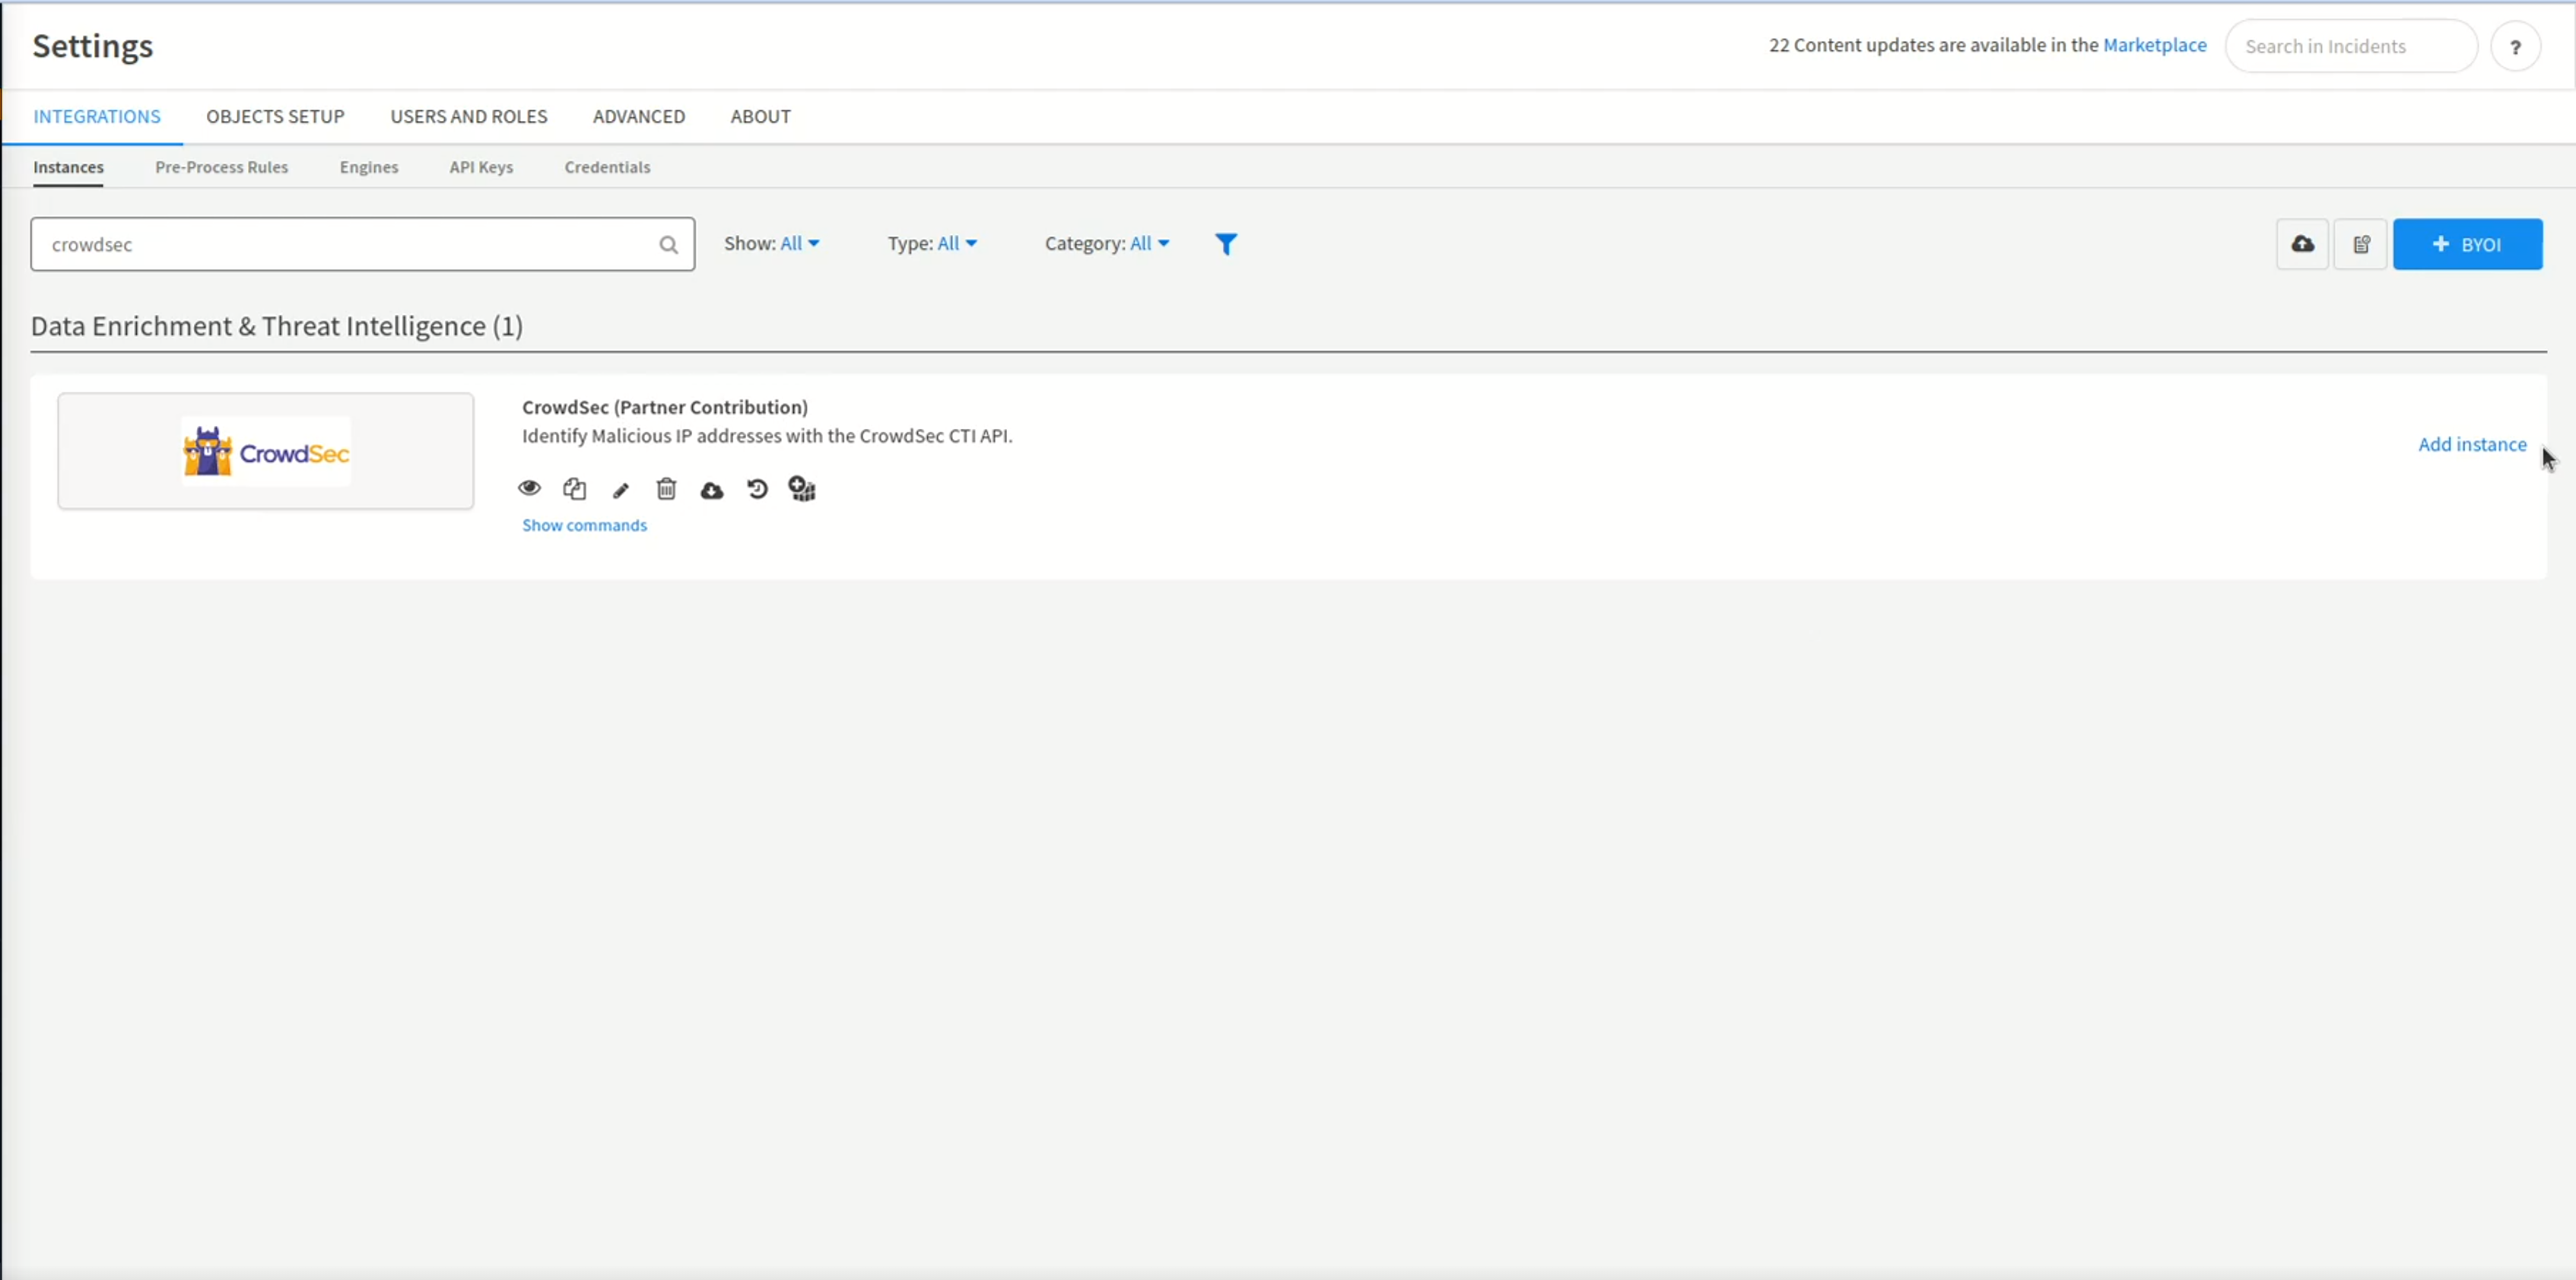This screenshot has width=2576, height=1280.
Task: Open the eye preview icon for CrowdSec
Action: click(529, 489)
